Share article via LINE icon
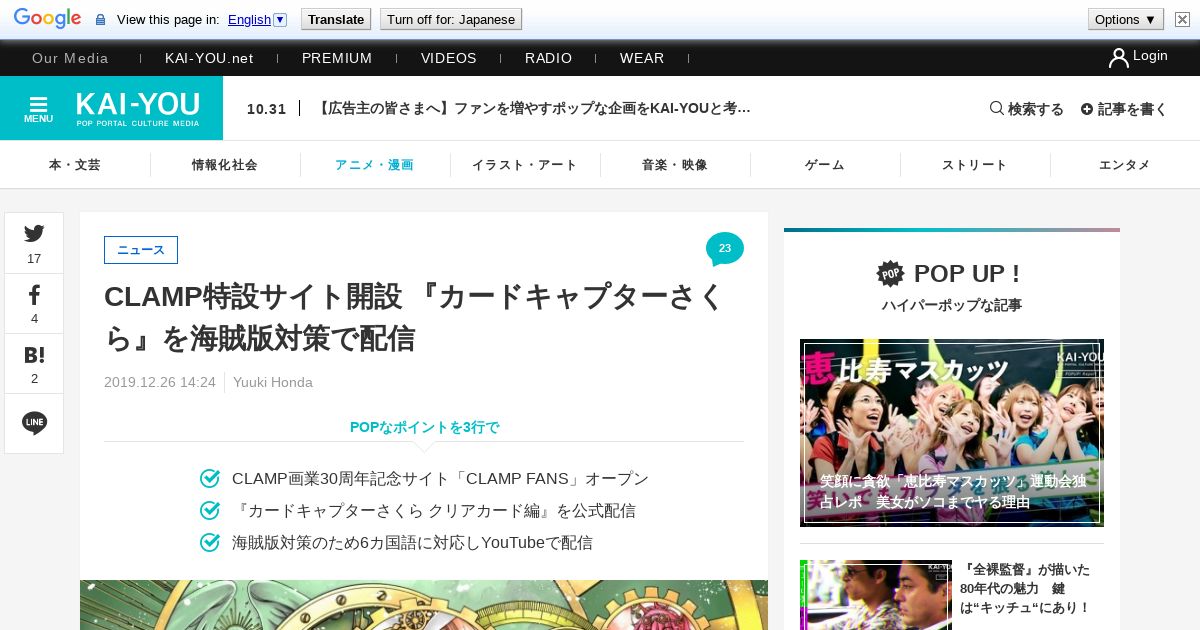Image resolution: width=1200 pixels, height=630 pixels. point(34,423)
